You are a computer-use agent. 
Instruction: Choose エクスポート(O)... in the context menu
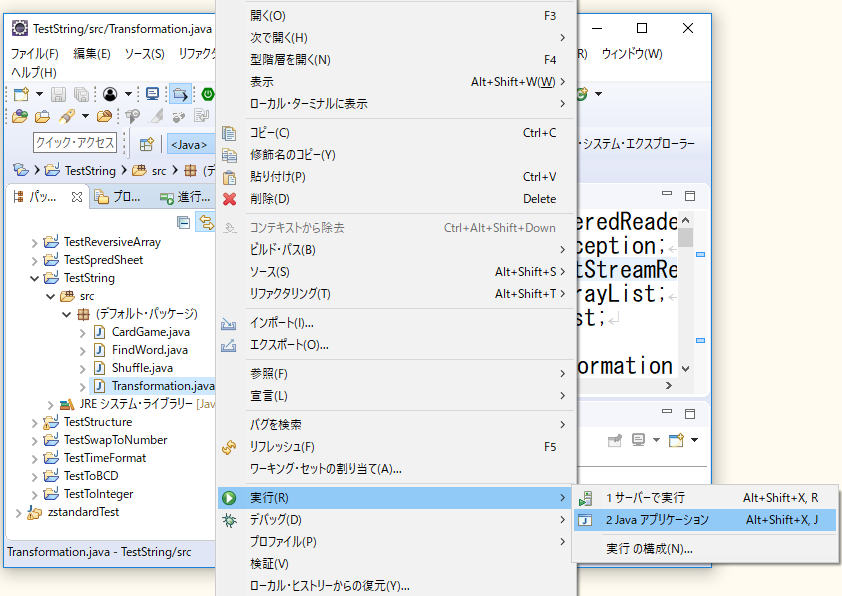pyautogui.click(x=396, y=345)
